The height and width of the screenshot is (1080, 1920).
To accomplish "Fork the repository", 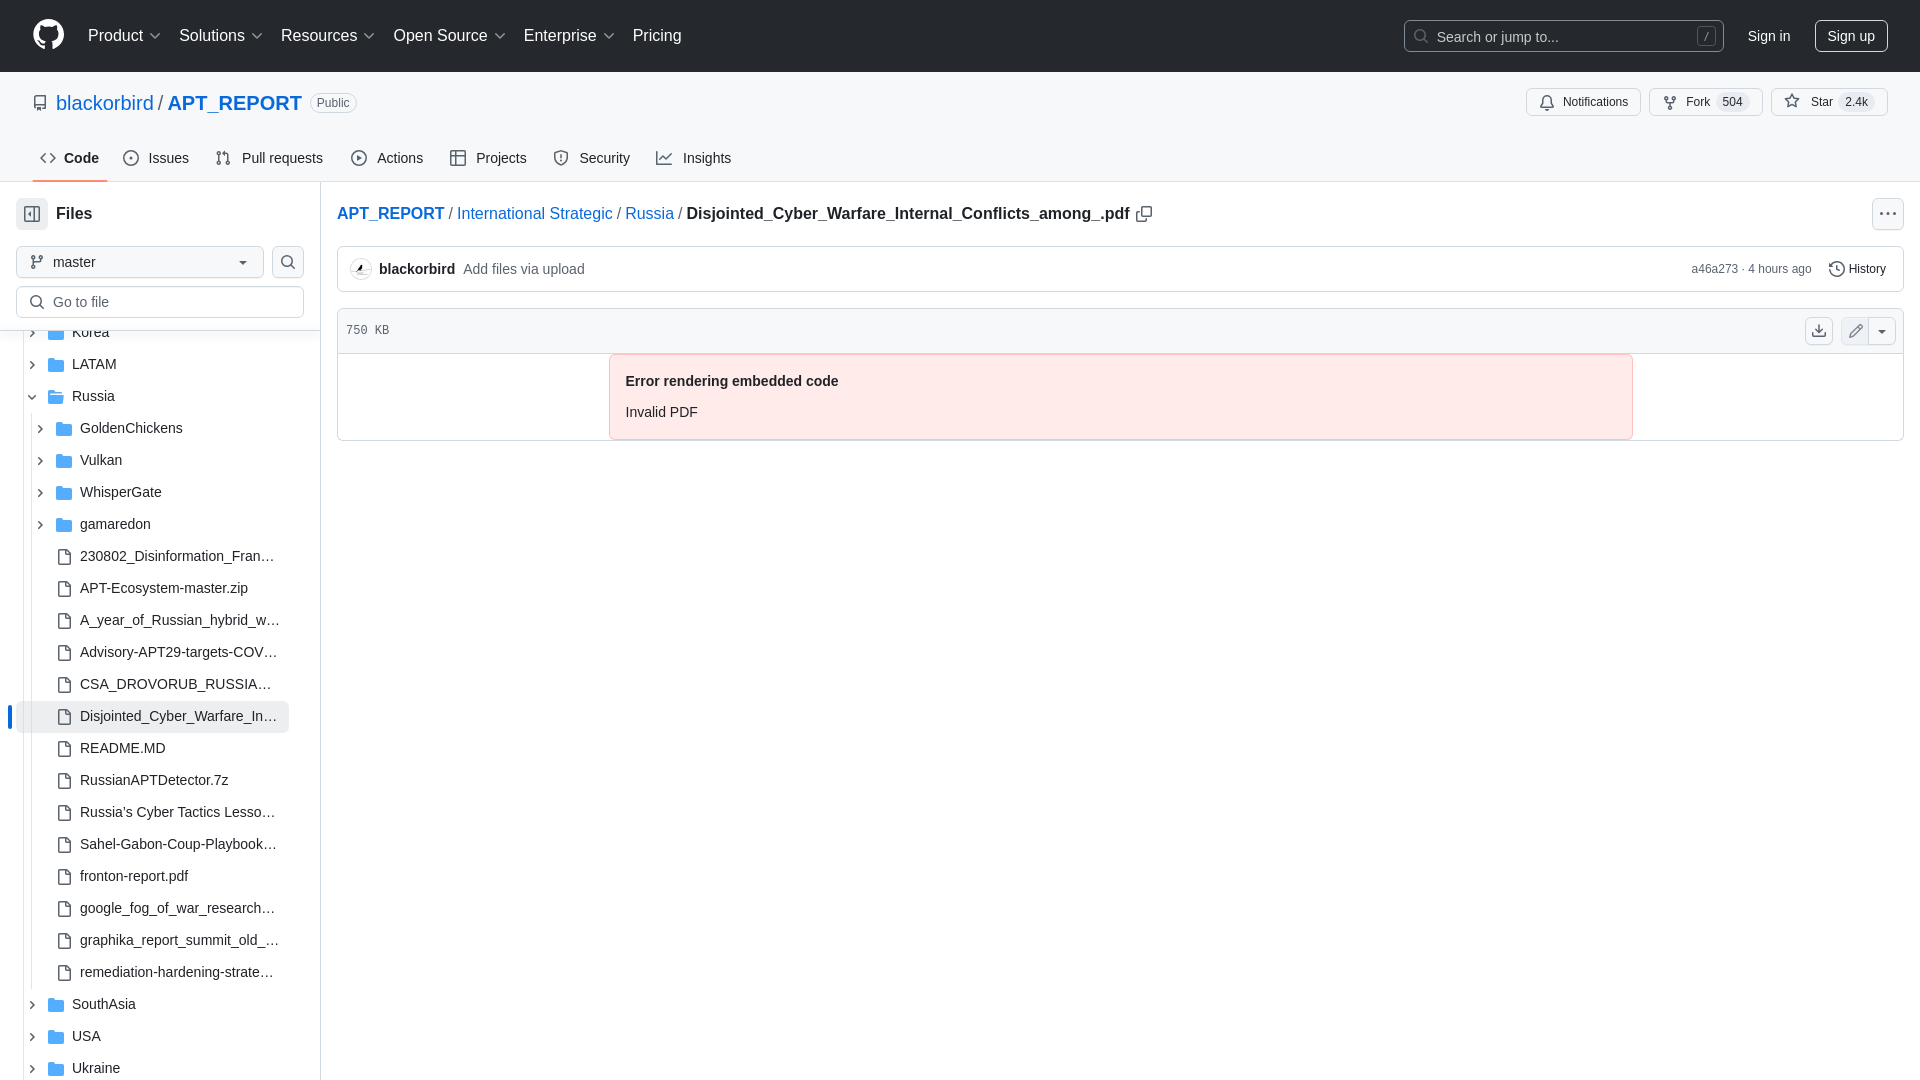I will tap(1705, 102).
